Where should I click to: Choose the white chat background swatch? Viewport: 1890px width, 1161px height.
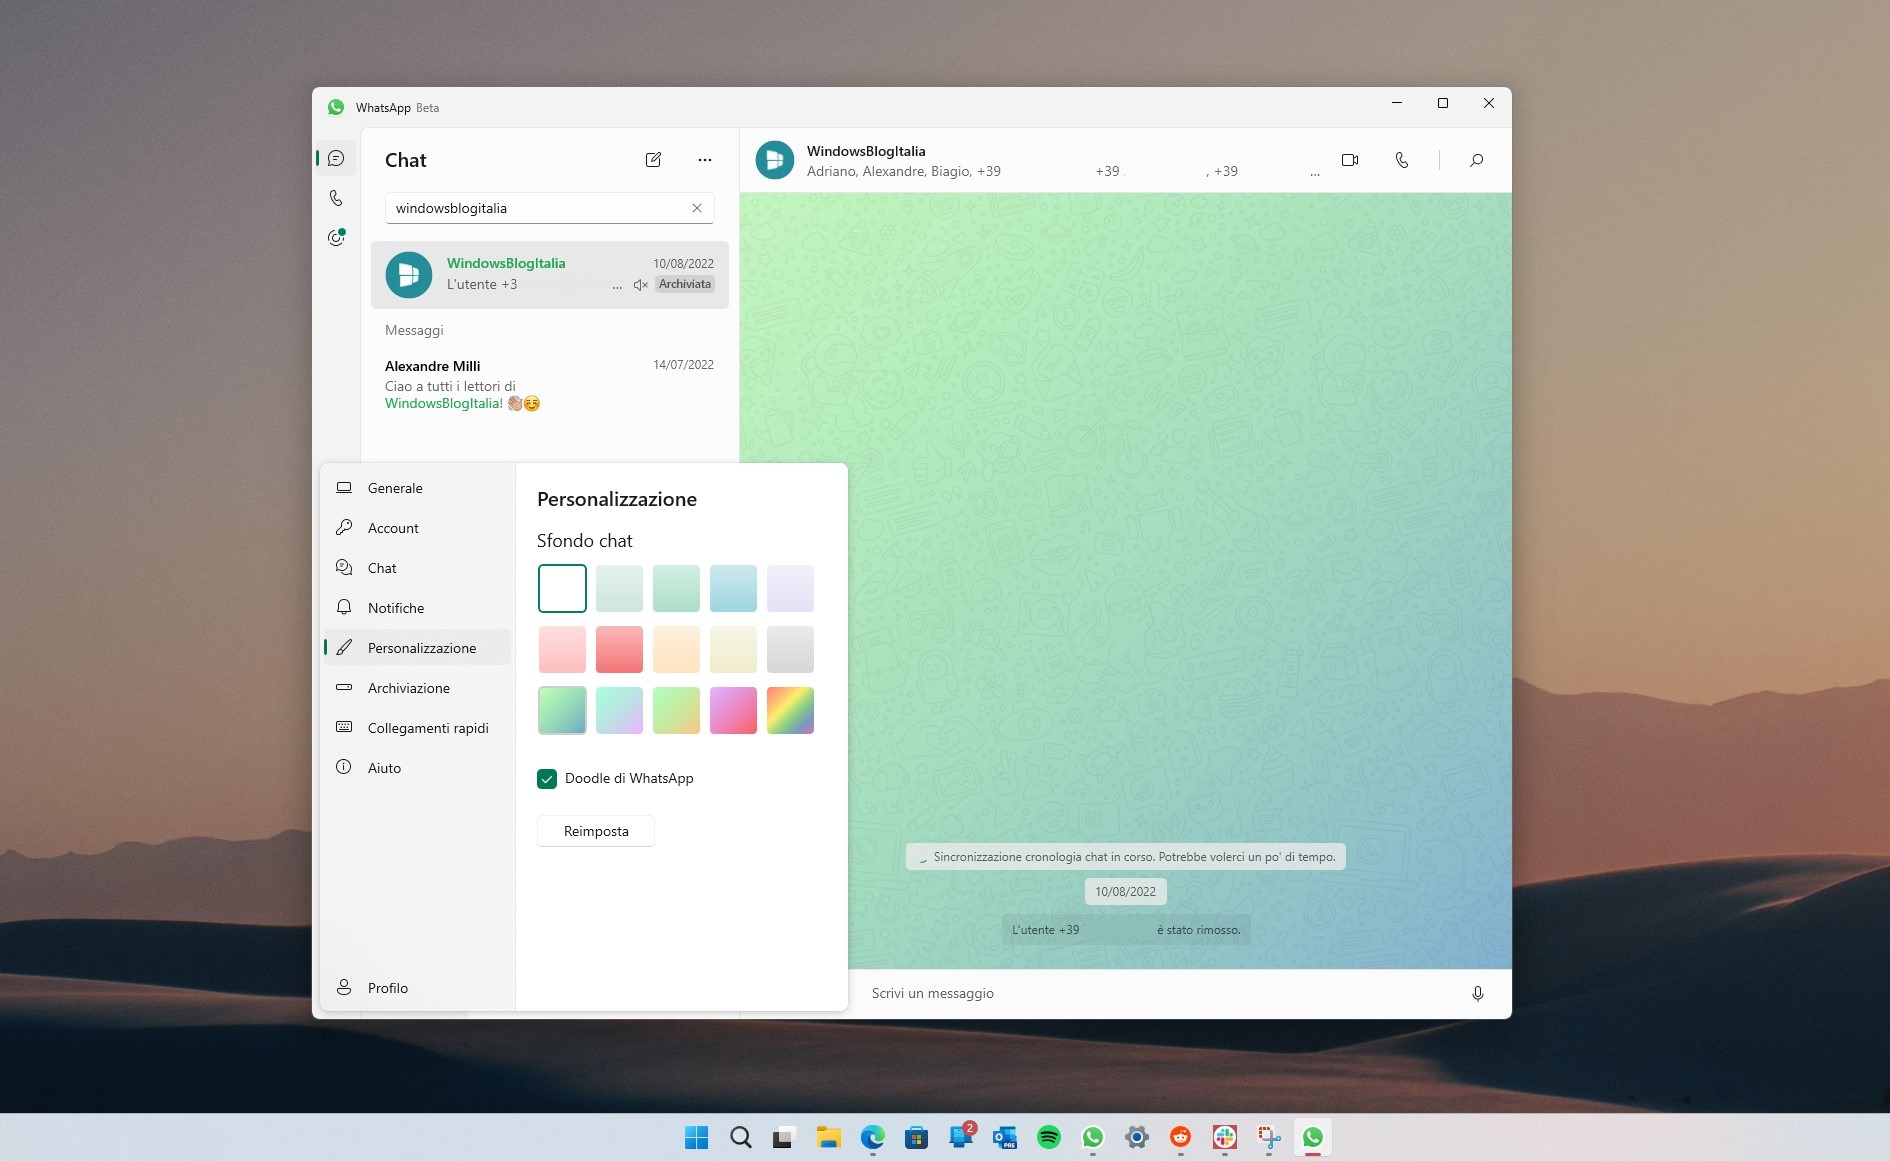tap(562, 588)
